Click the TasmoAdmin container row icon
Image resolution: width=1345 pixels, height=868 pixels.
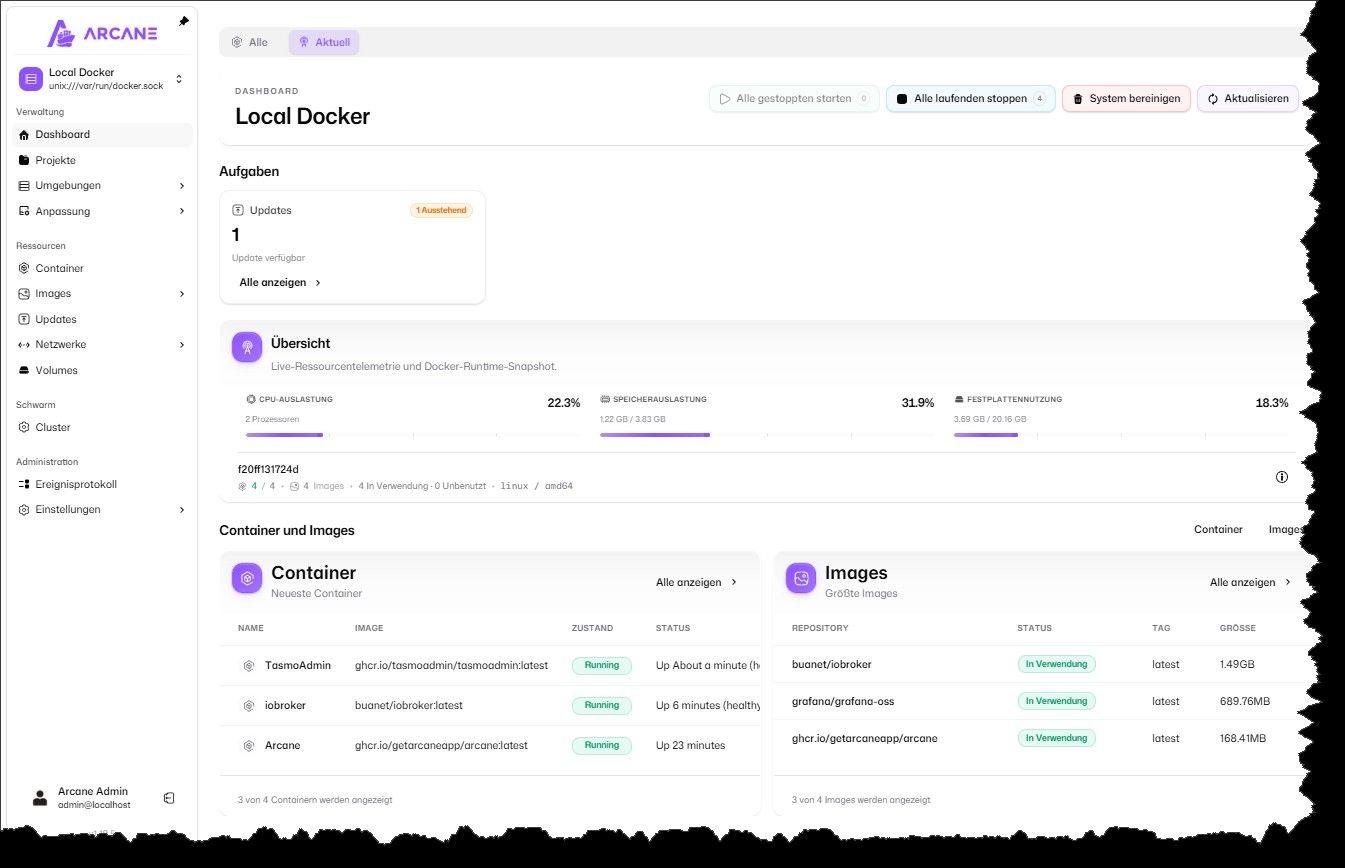coord(249,665)
